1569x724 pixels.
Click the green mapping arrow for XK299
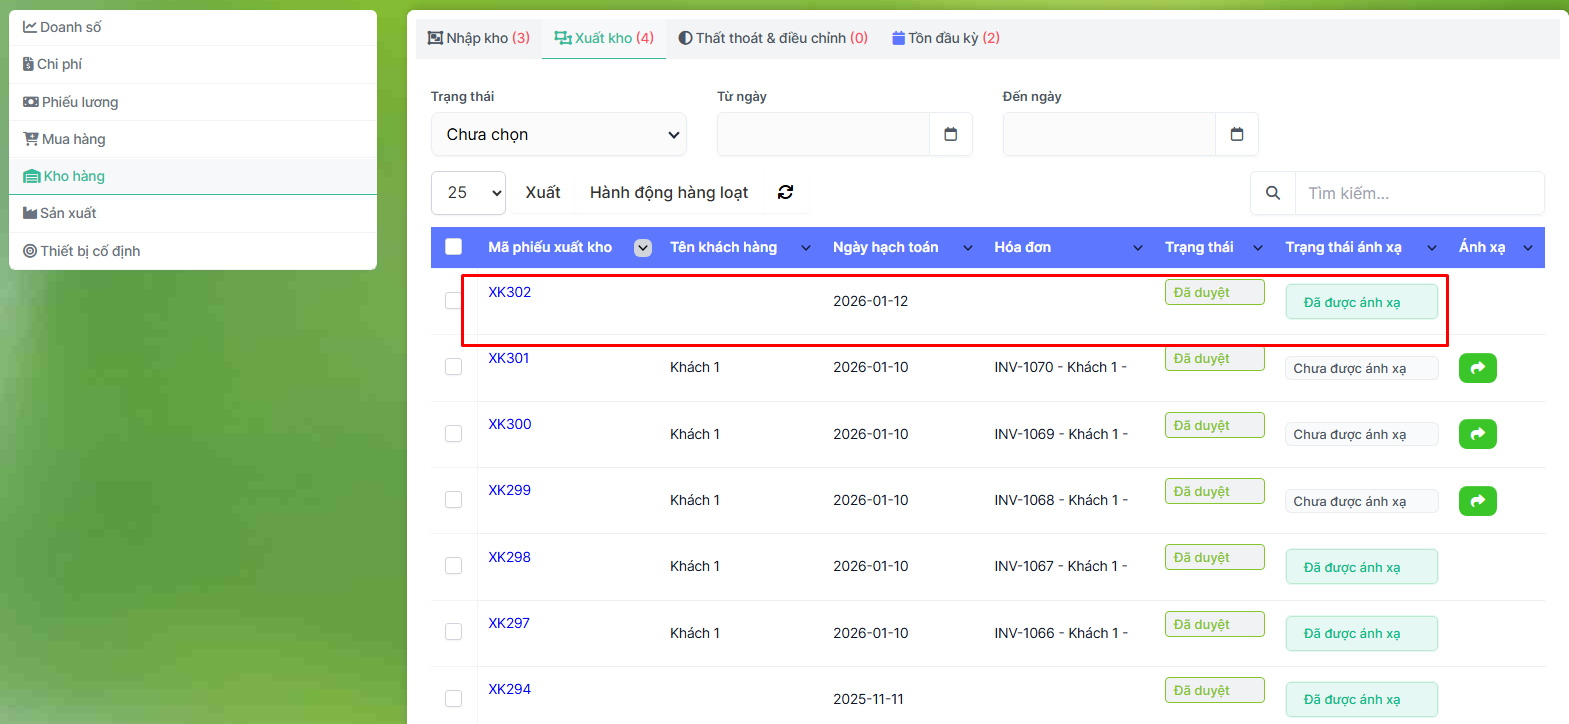click(x=1477, y=501)
